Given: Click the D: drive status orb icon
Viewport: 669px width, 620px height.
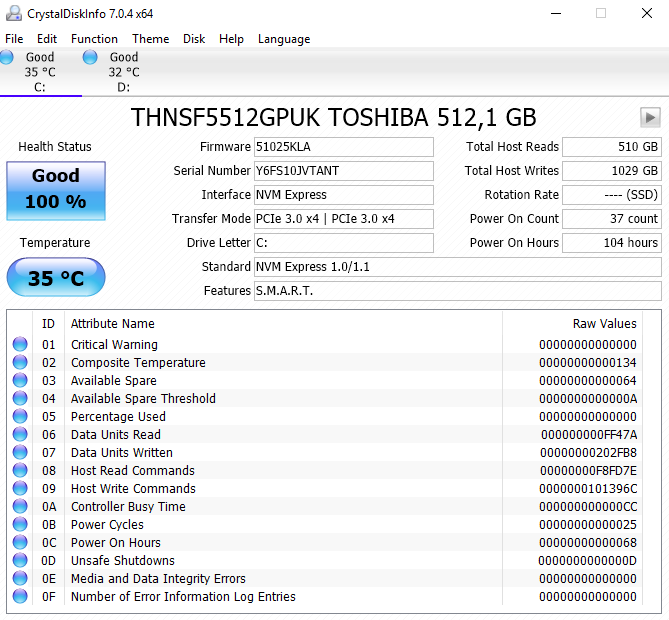Looking at the screenshot, I should click(x=90, y=57).
